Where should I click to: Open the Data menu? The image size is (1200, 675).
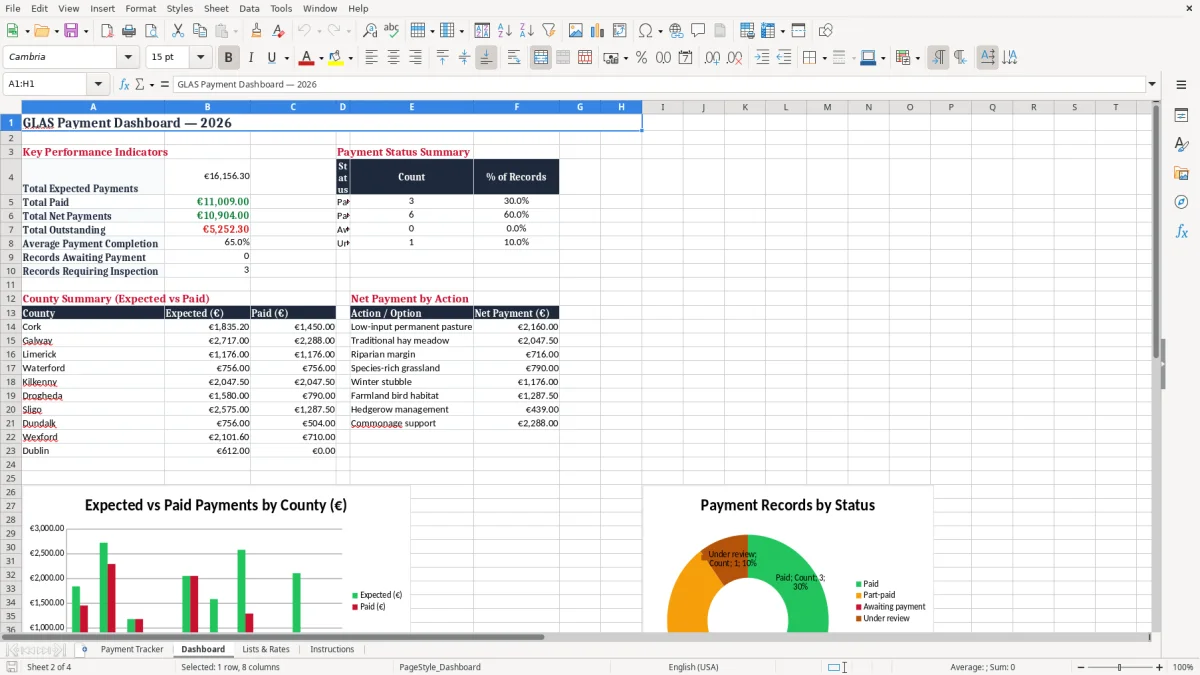tap(249, 8)
